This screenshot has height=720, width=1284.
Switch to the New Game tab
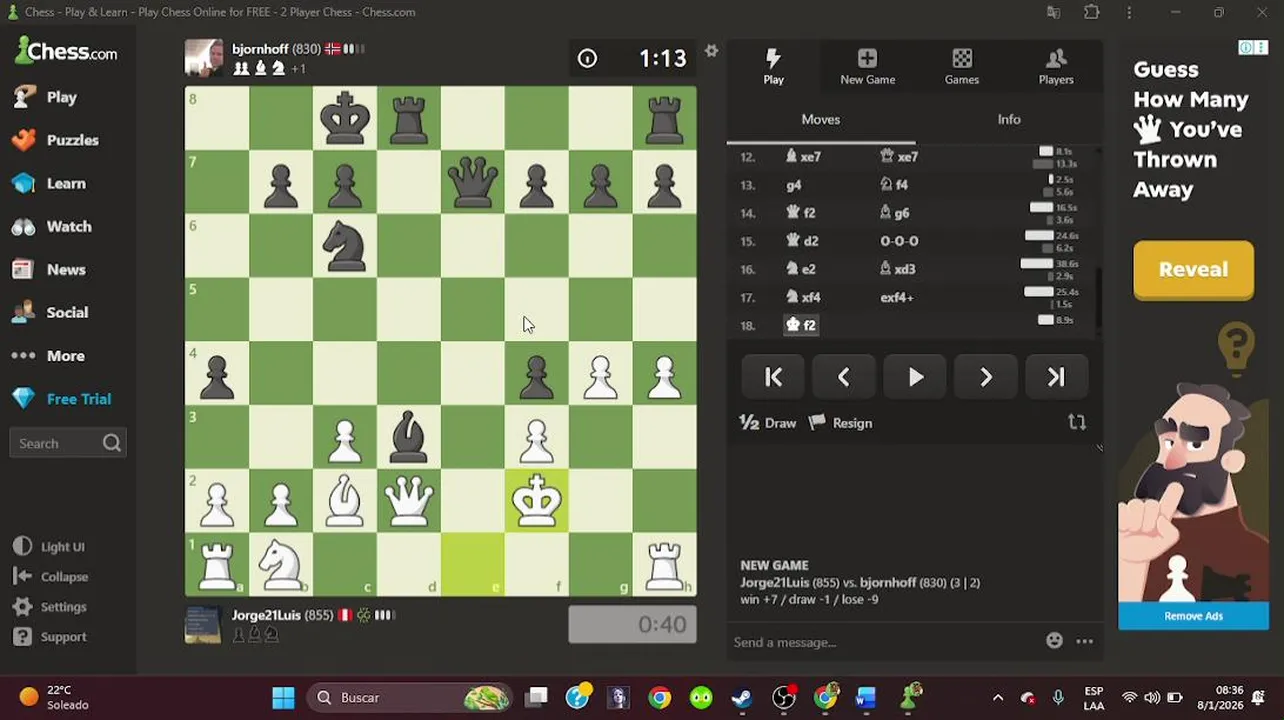pyautogui.click(x=867, y=66)
